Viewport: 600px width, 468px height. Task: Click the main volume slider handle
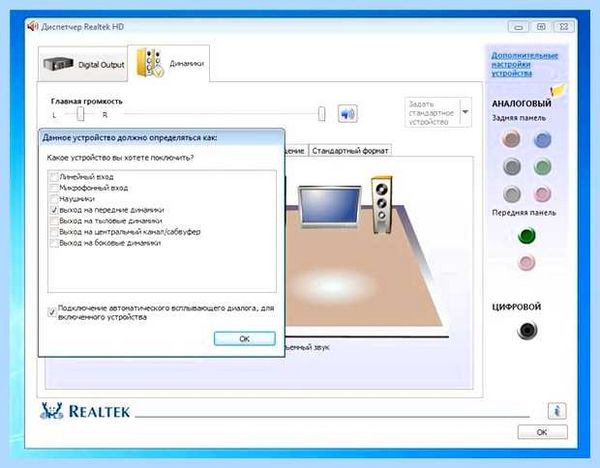pos(322,114)
